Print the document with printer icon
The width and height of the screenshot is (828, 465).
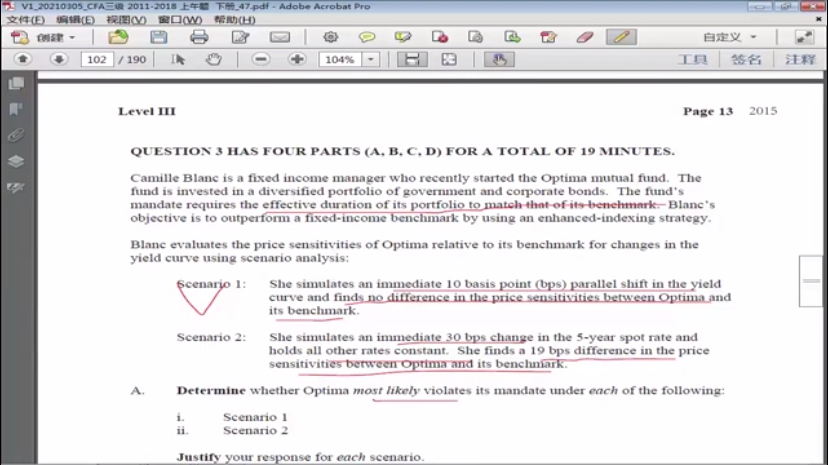(x=199, y=37)
